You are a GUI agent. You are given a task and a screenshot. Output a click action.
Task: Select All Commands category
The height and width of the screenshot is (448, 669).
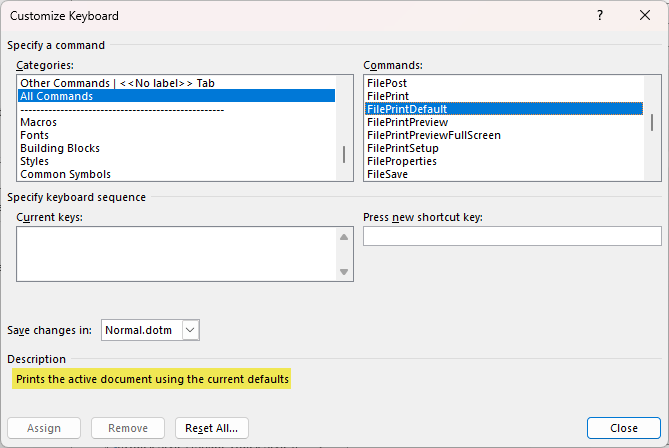click(176, 96)
